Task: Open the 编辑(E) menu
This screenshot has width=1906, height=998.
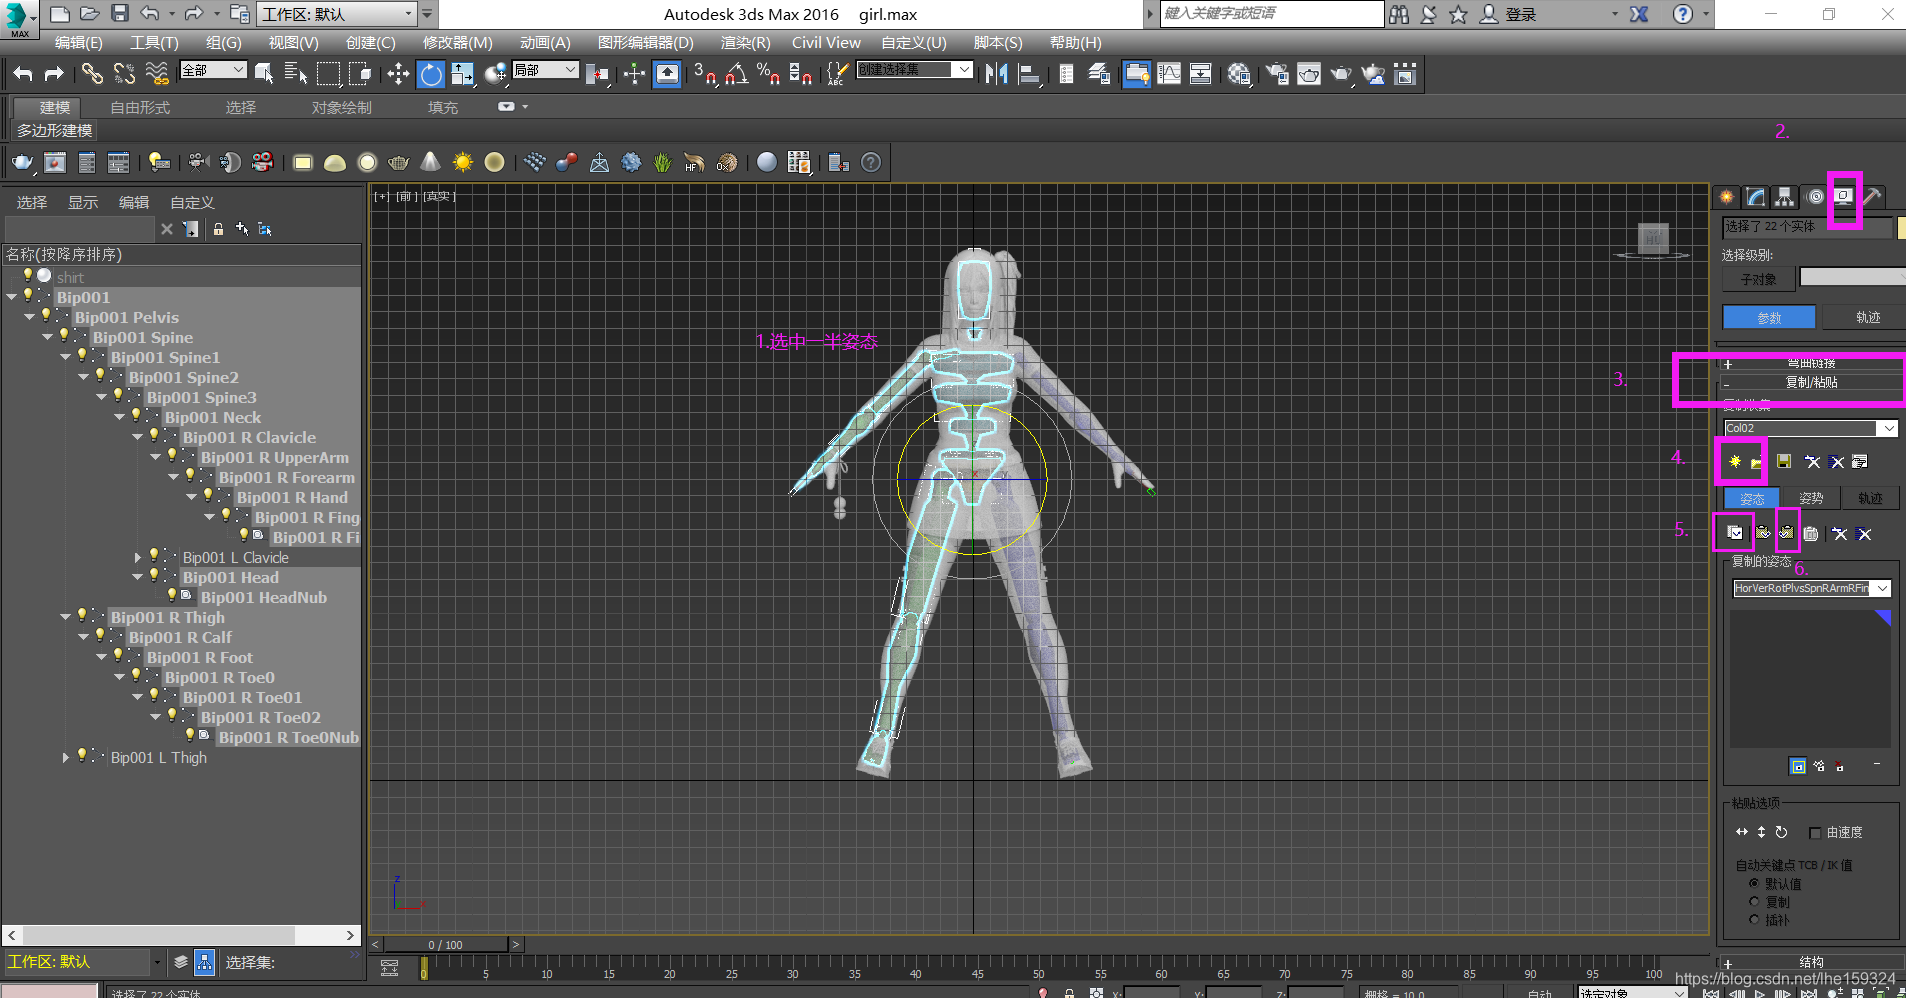Action: (x=78, y=43)
